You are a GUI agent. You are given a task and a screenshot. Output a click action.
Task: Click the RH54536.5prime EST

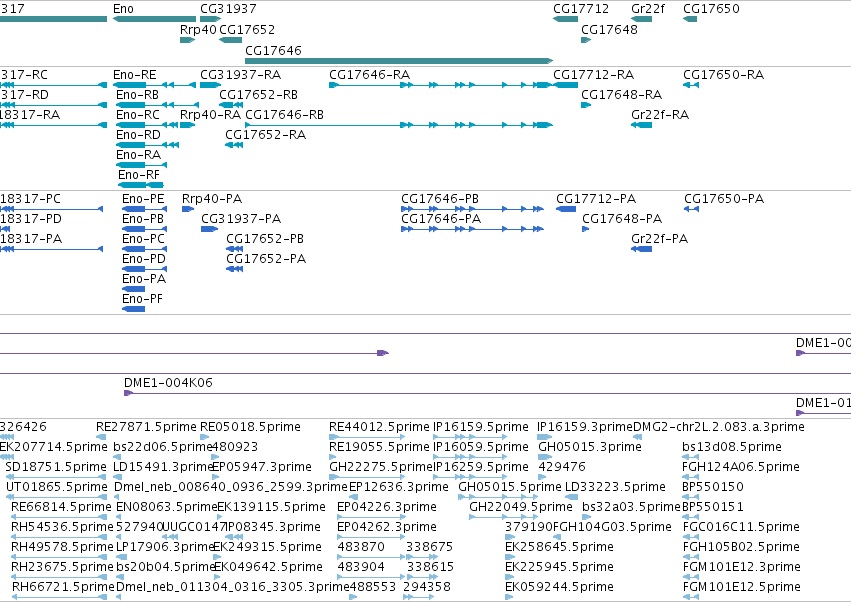point(59,537)
